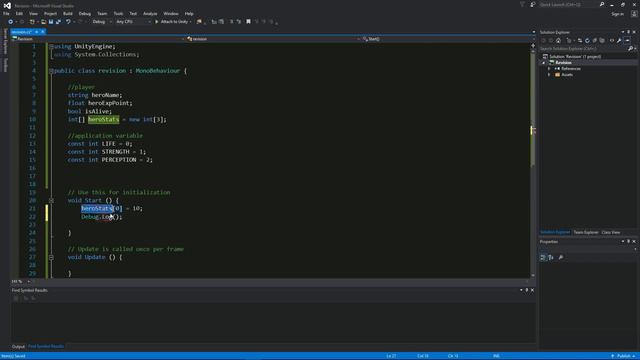Click the Attach to Unity button
The image size is (640, 360).
171,22
